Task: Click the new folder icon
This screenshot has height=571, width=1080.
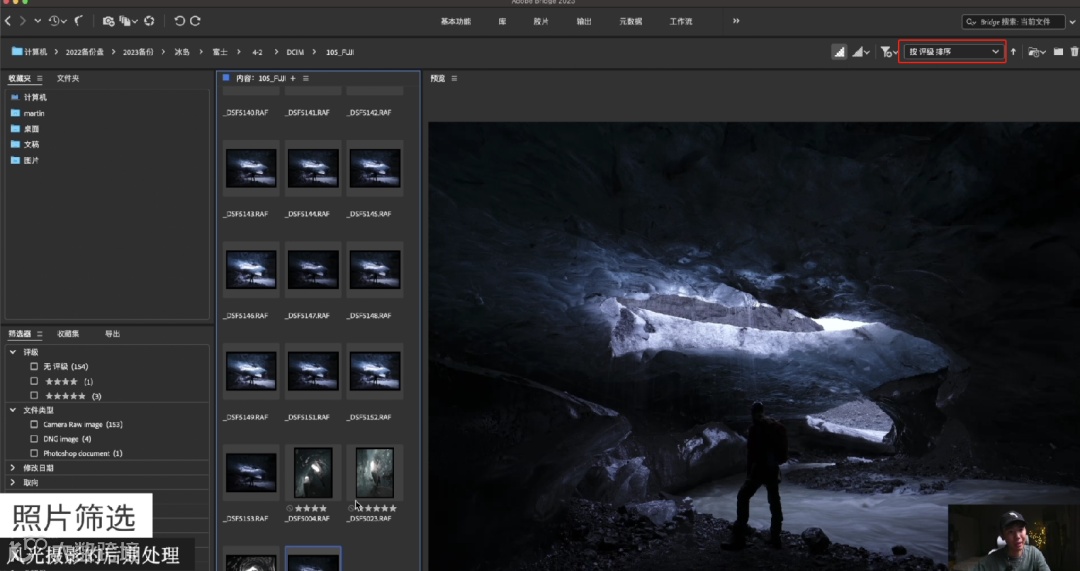Action: (x=1058, y=52)
